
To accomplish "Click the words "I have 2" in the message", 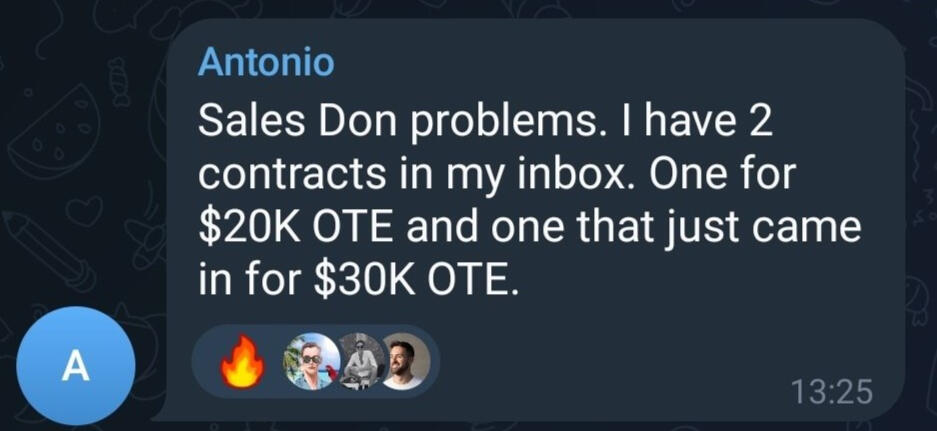I will tap(701, 122).
